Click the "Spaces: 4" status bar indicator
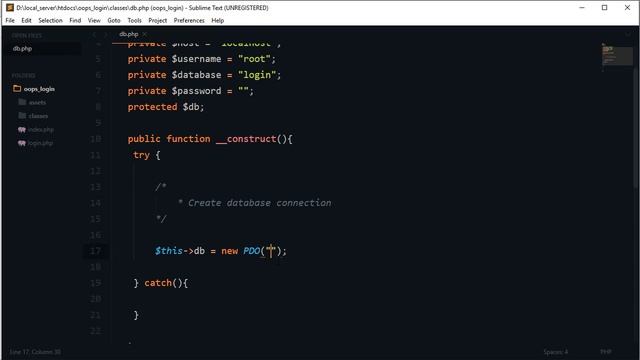 click(556, 352)
